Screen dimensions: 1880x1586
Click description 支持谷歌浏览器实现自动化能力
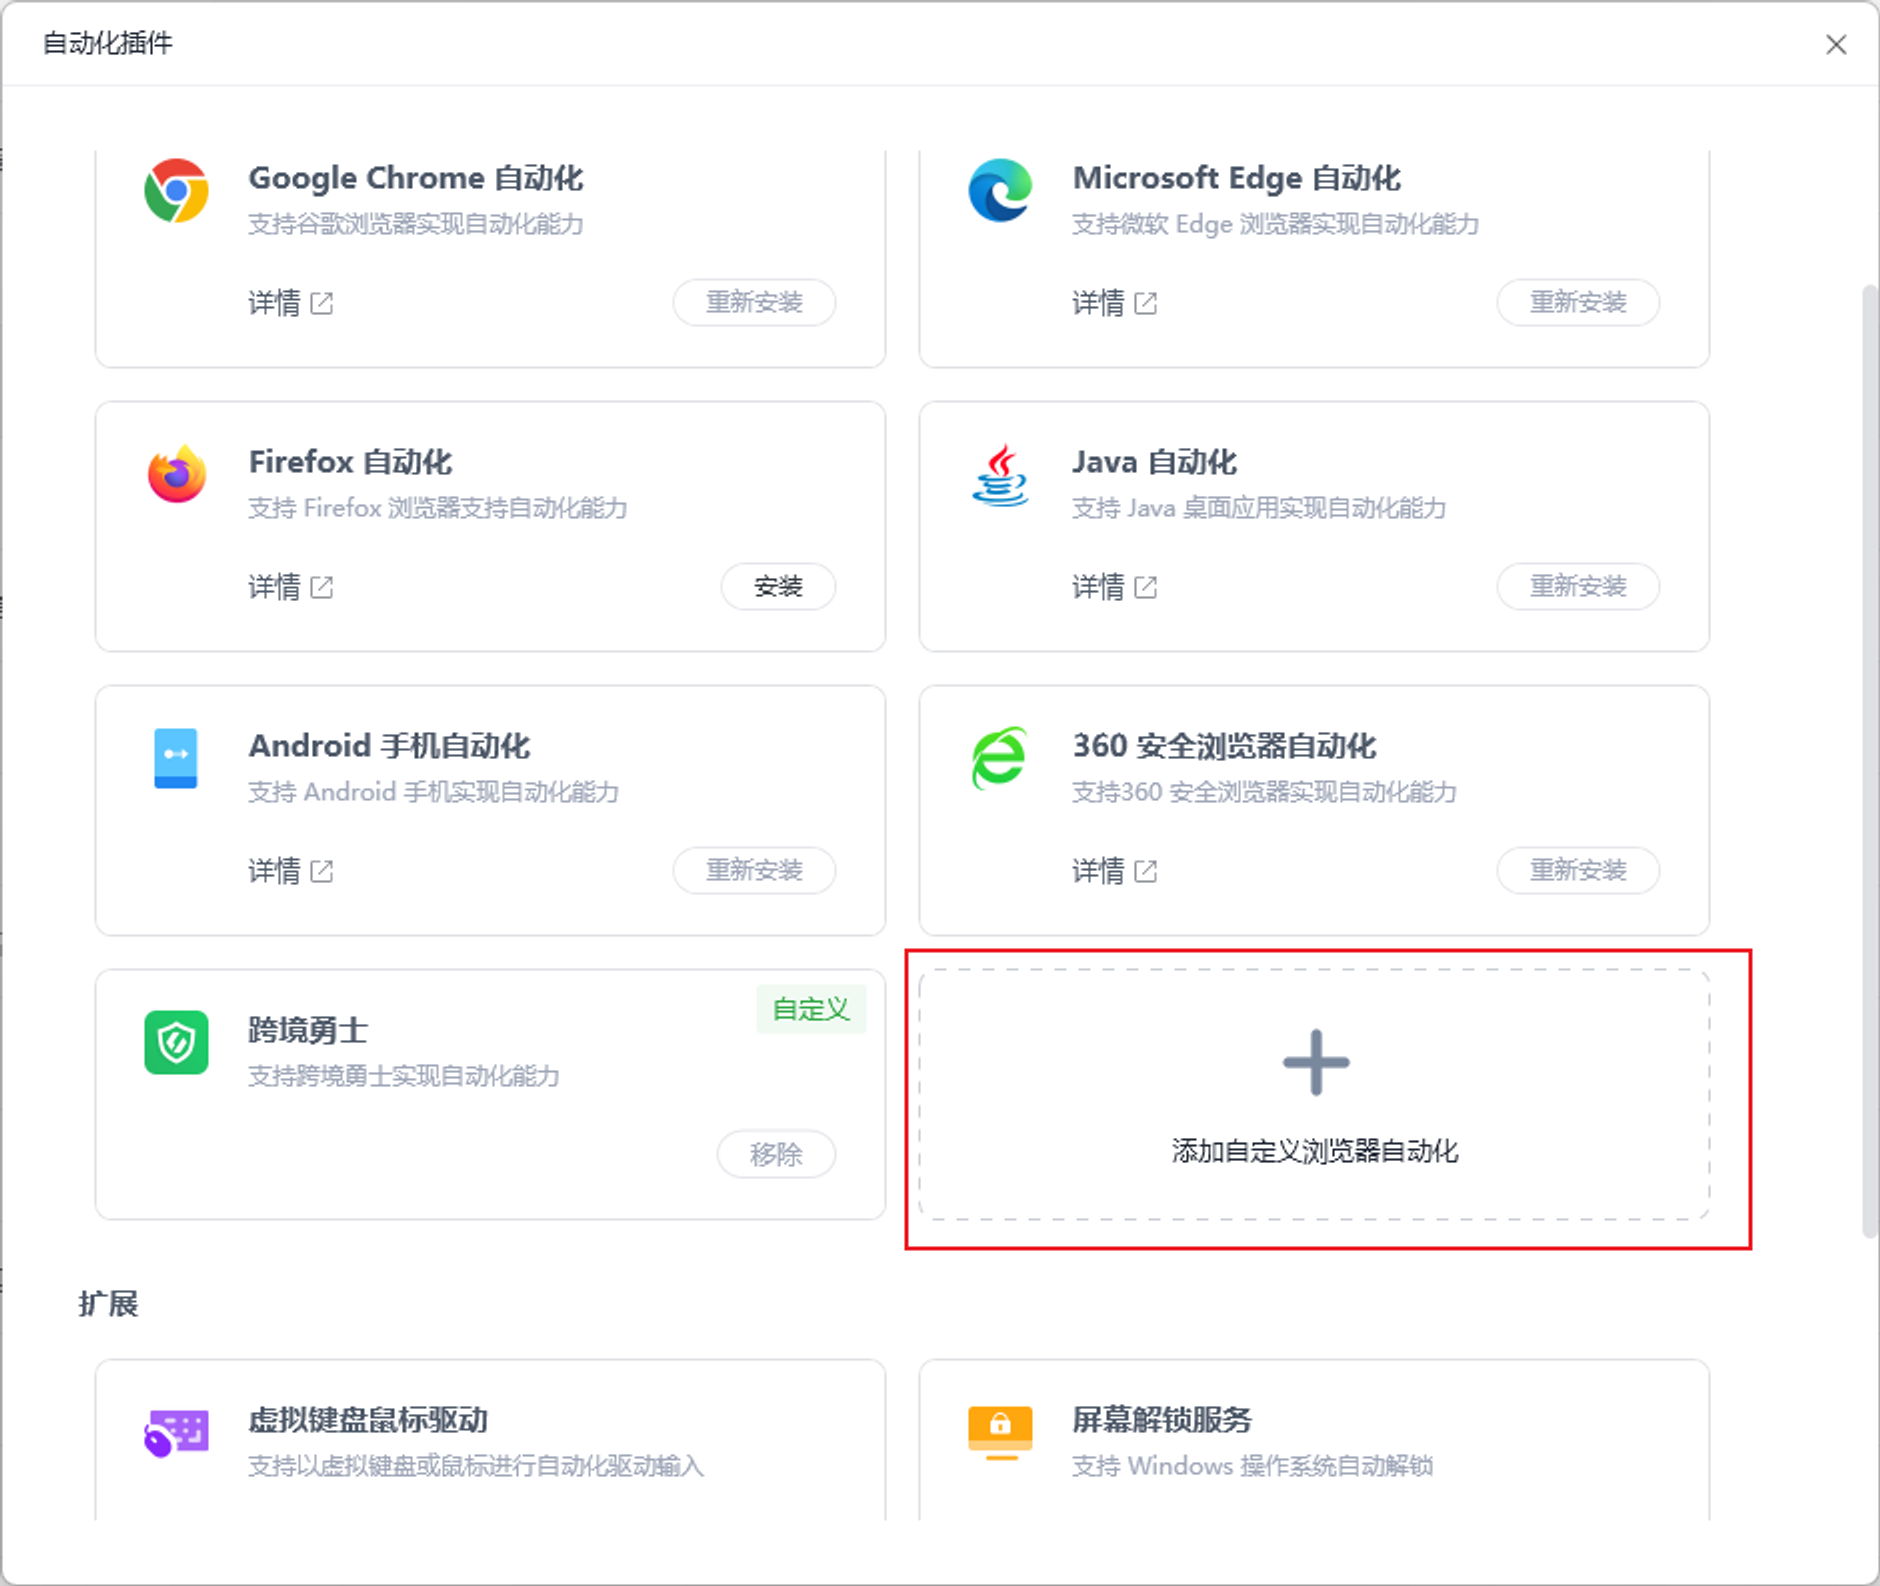416,224
